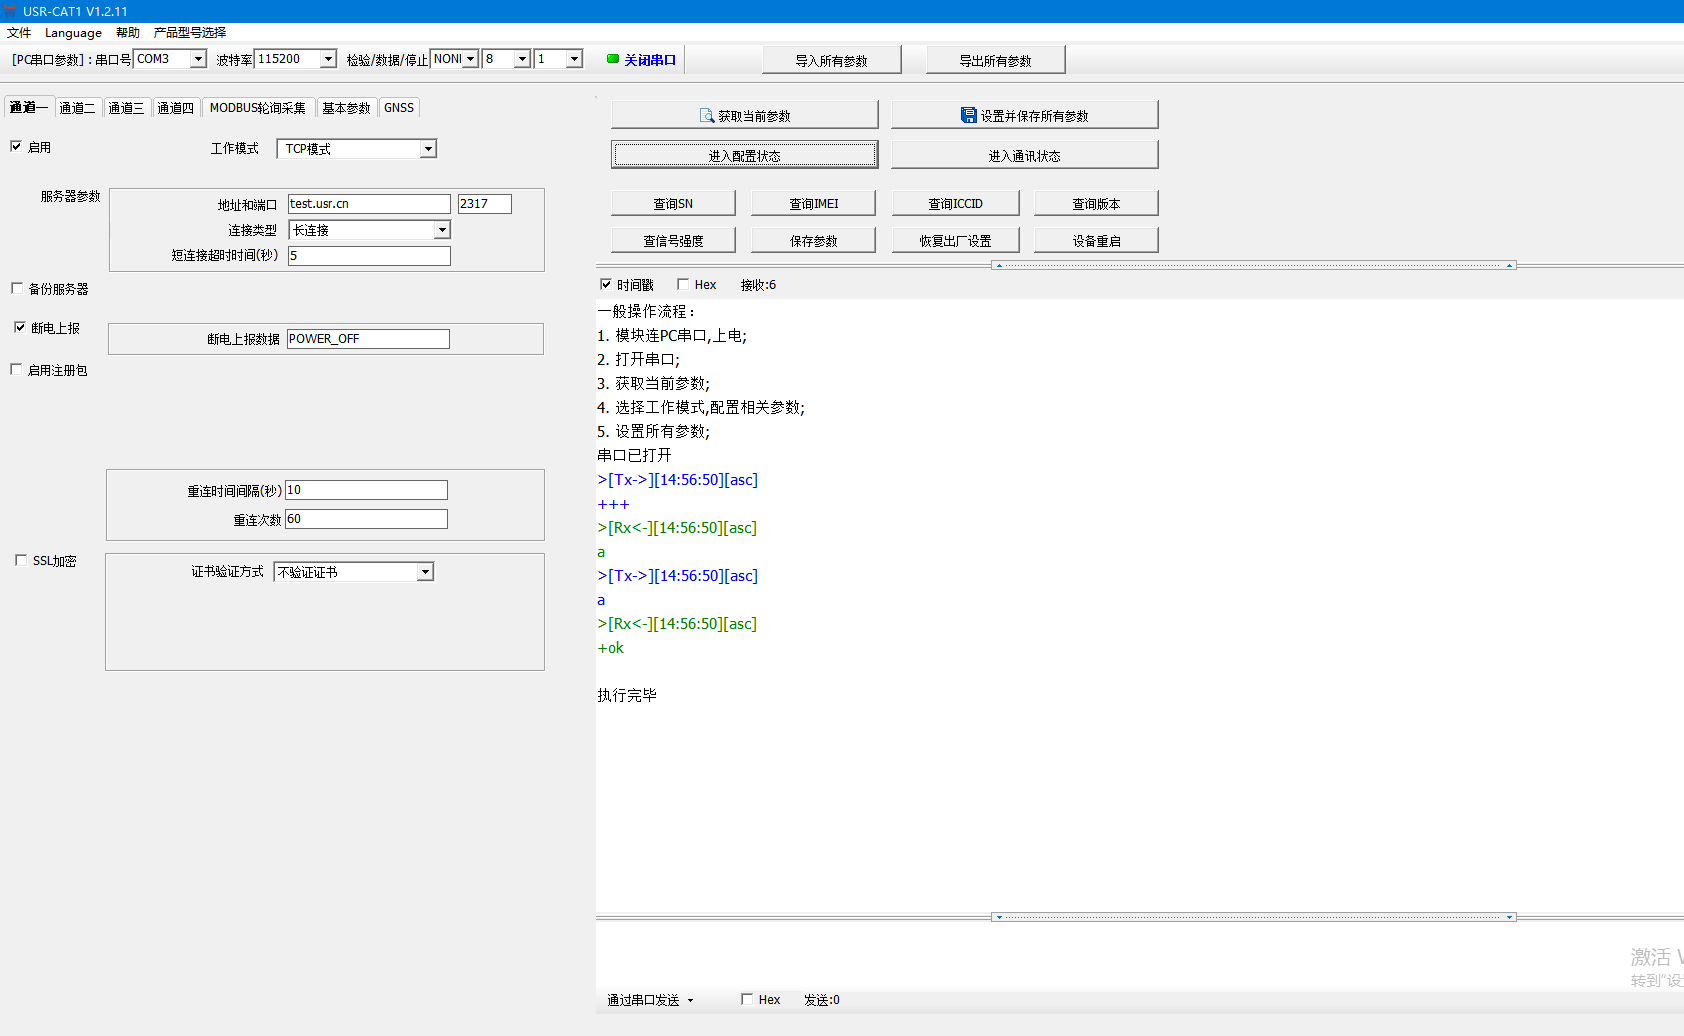Open the 波特率 115200 dropdown
This screenshot has width=1684, height=1036.
click(327, 59)
